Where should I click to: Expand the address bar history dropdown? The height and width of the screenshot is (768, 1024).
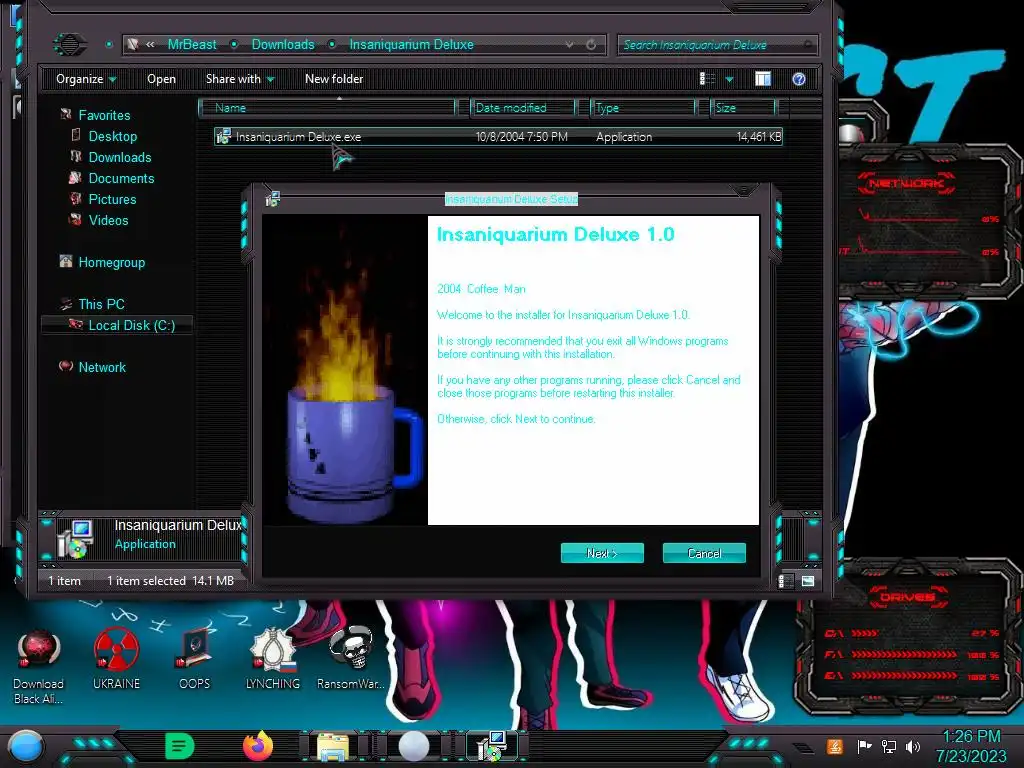pyautogui.click(x=569, y=44)
